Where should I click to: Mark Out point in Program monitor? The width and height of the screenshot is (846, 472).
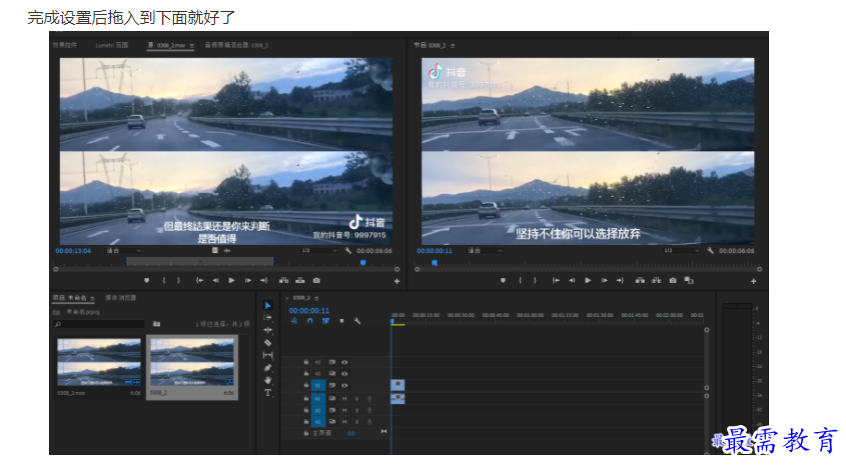(535, 281)
